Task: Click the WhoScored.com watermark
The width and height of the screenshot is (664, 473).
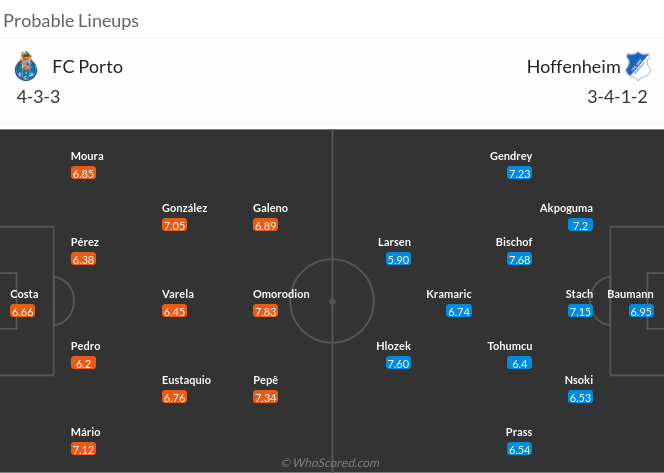Action: [331, 463]
